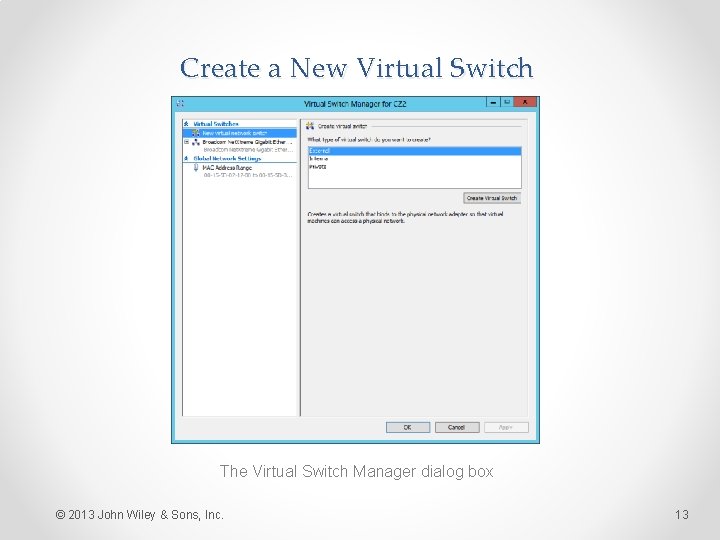
Task: Click the Broadcom adapter description subtext
Action: point(248,150)
